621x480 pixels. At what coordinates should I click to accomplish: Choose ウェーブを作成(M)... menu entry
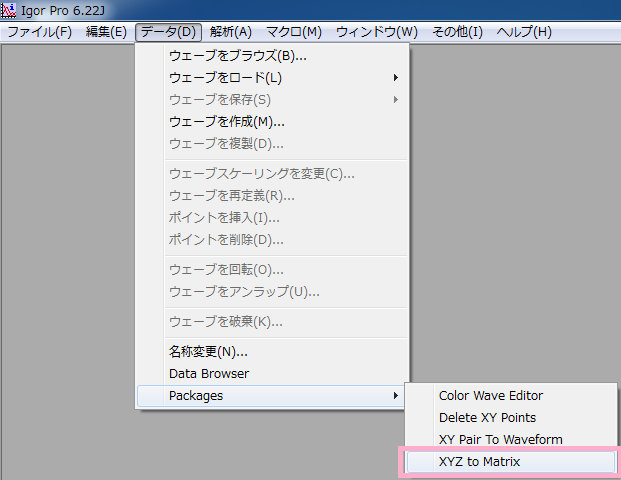272,122
